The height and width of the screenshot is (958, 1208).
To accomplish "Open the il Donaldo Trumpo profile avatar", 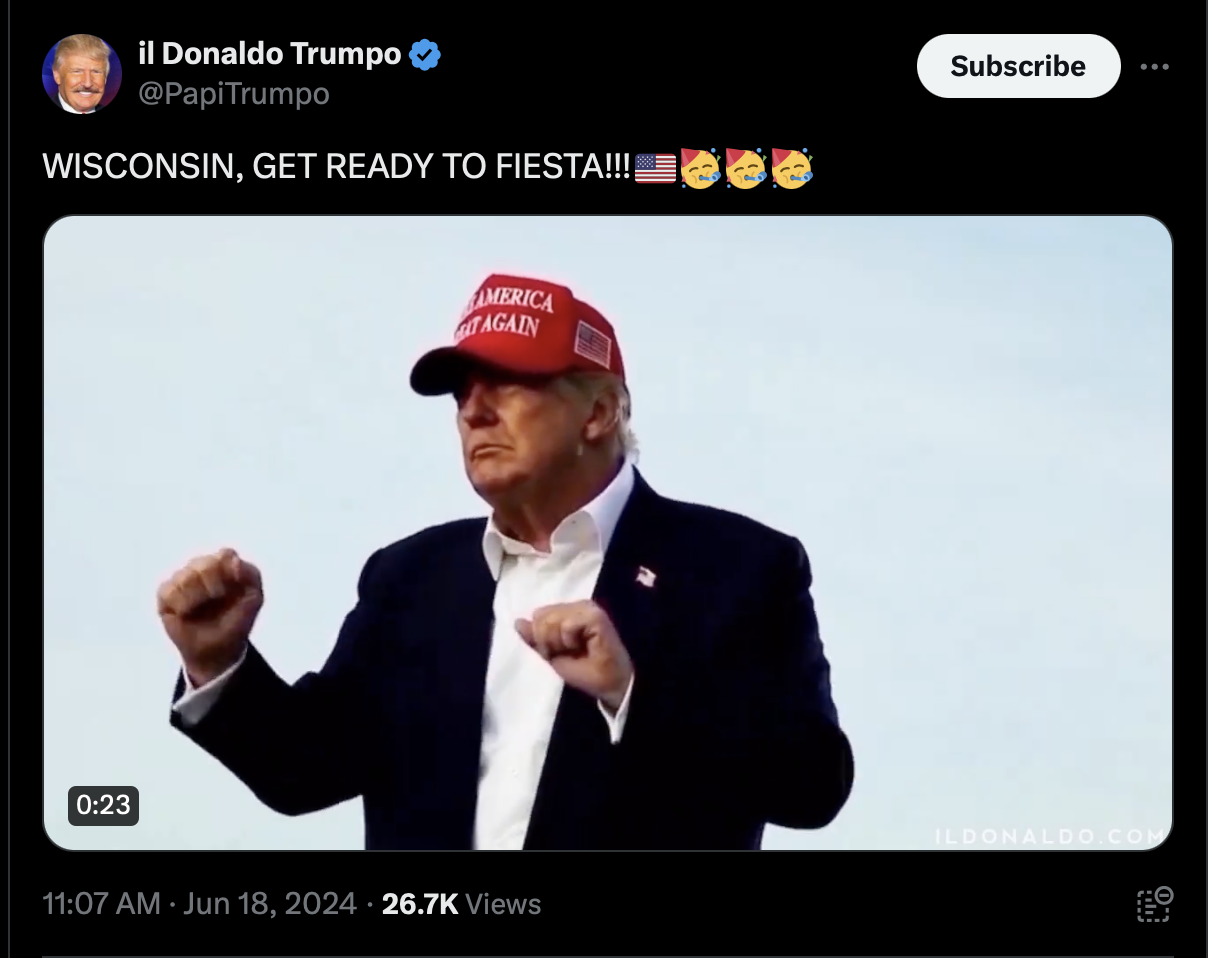I will click(82, 74).
